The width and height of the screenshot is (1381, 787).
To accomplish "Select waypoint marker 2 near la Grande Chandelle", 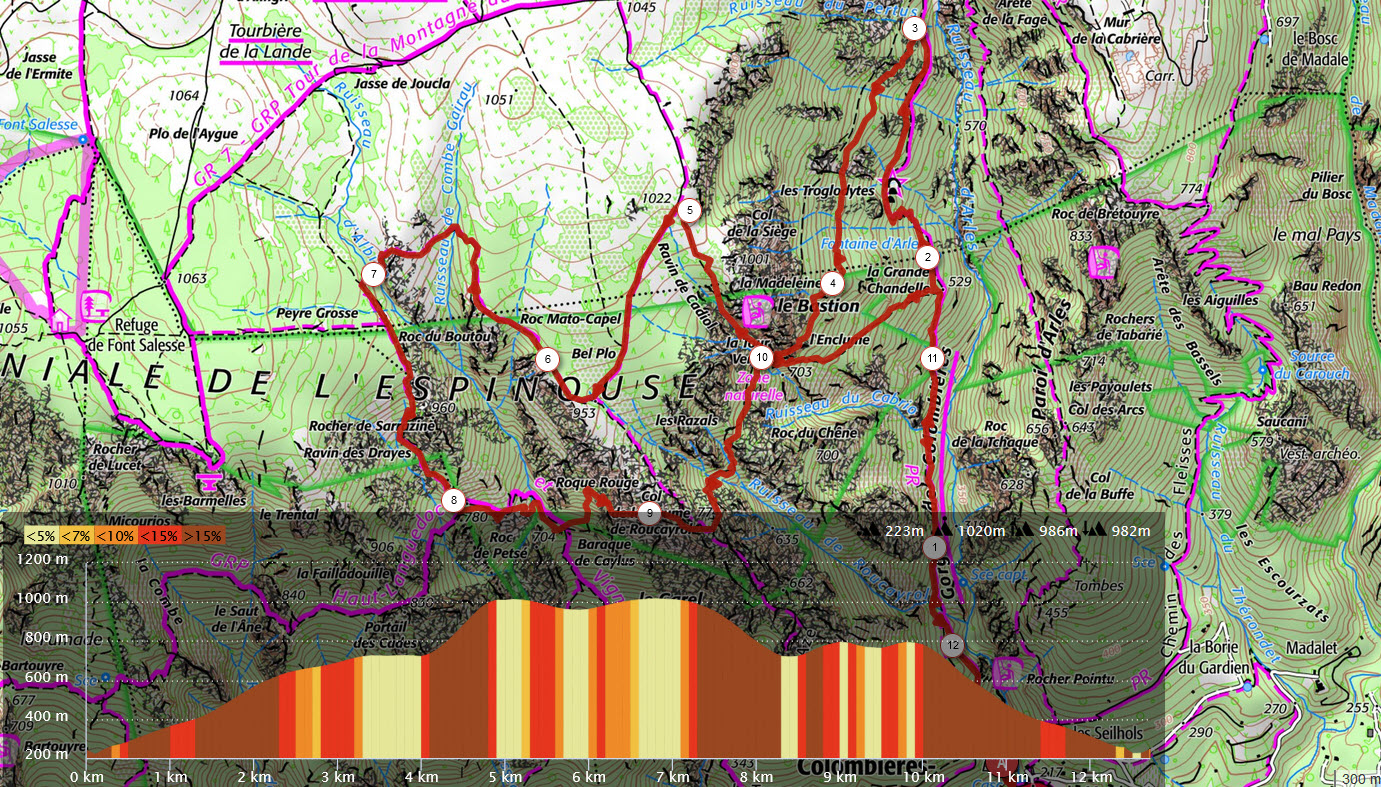I will (x=928, y=257).
